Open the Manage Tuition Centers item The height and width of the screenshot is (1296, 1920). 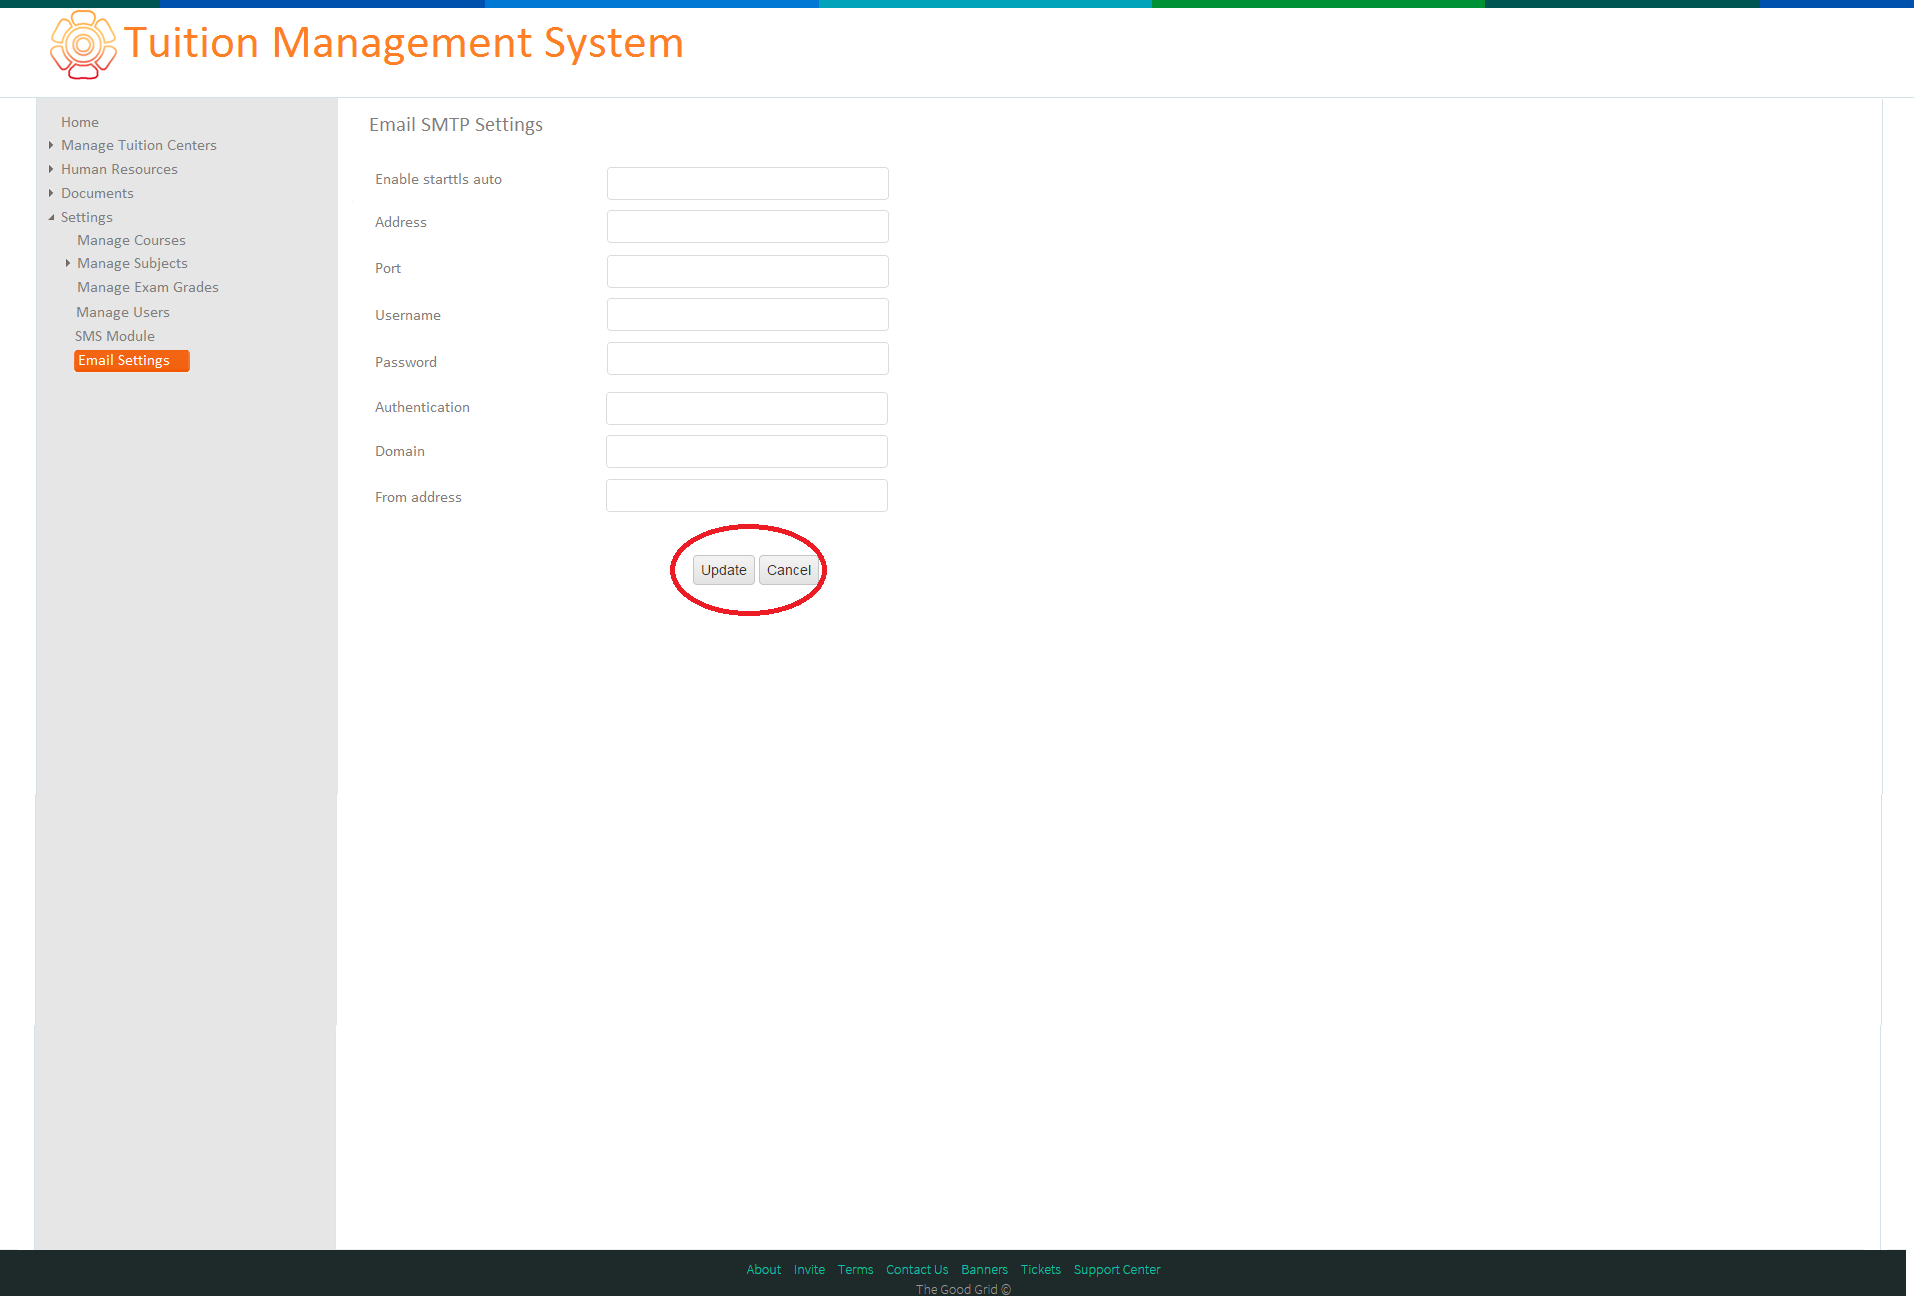point(139,145)
